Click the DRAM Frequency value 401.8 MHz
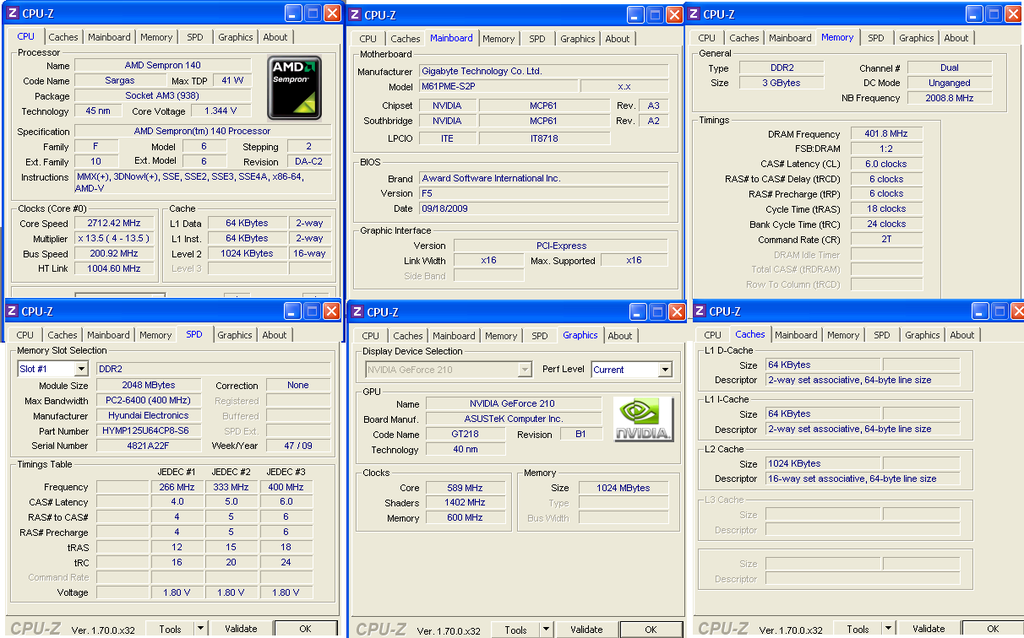Image resolution: width=1024 pixels, height=638 pixels. pyautogui.click(x=886, y=134)
